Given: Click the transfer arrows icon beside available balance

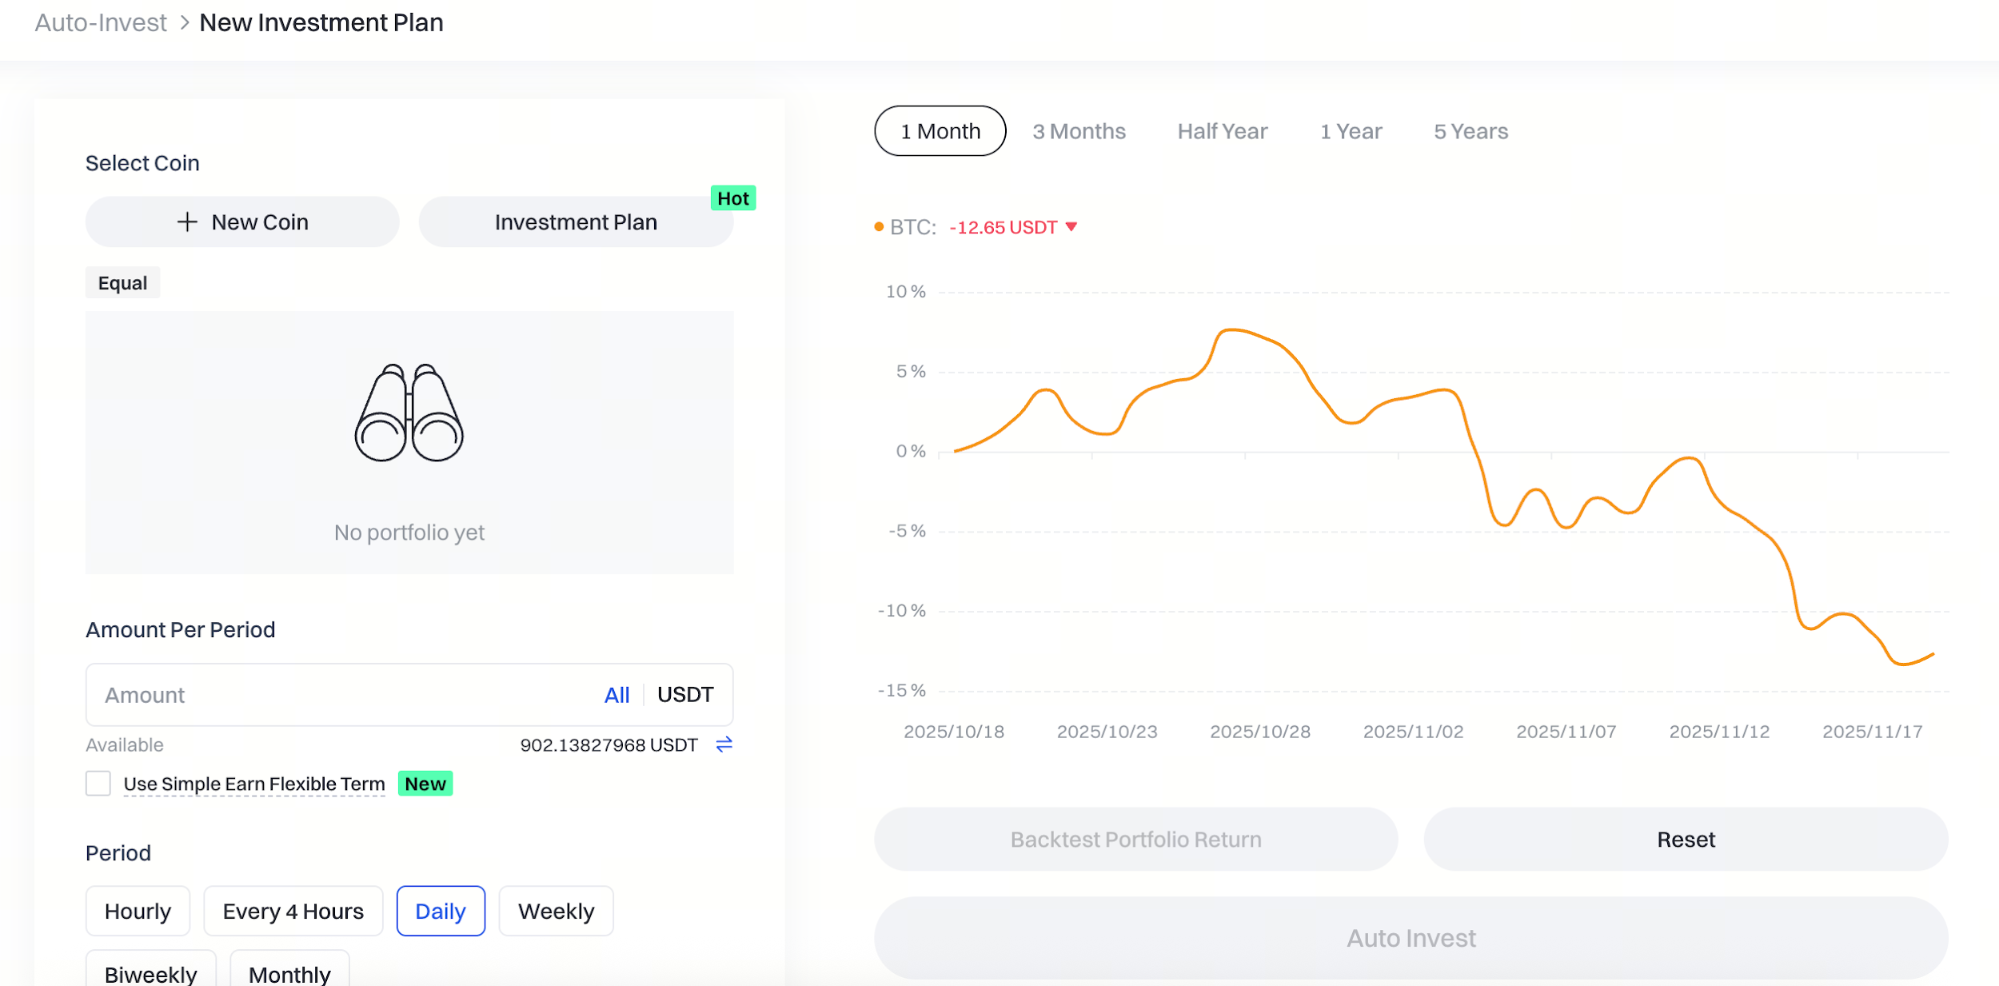Looking at the screenshot, I should [x=724, y=744].
